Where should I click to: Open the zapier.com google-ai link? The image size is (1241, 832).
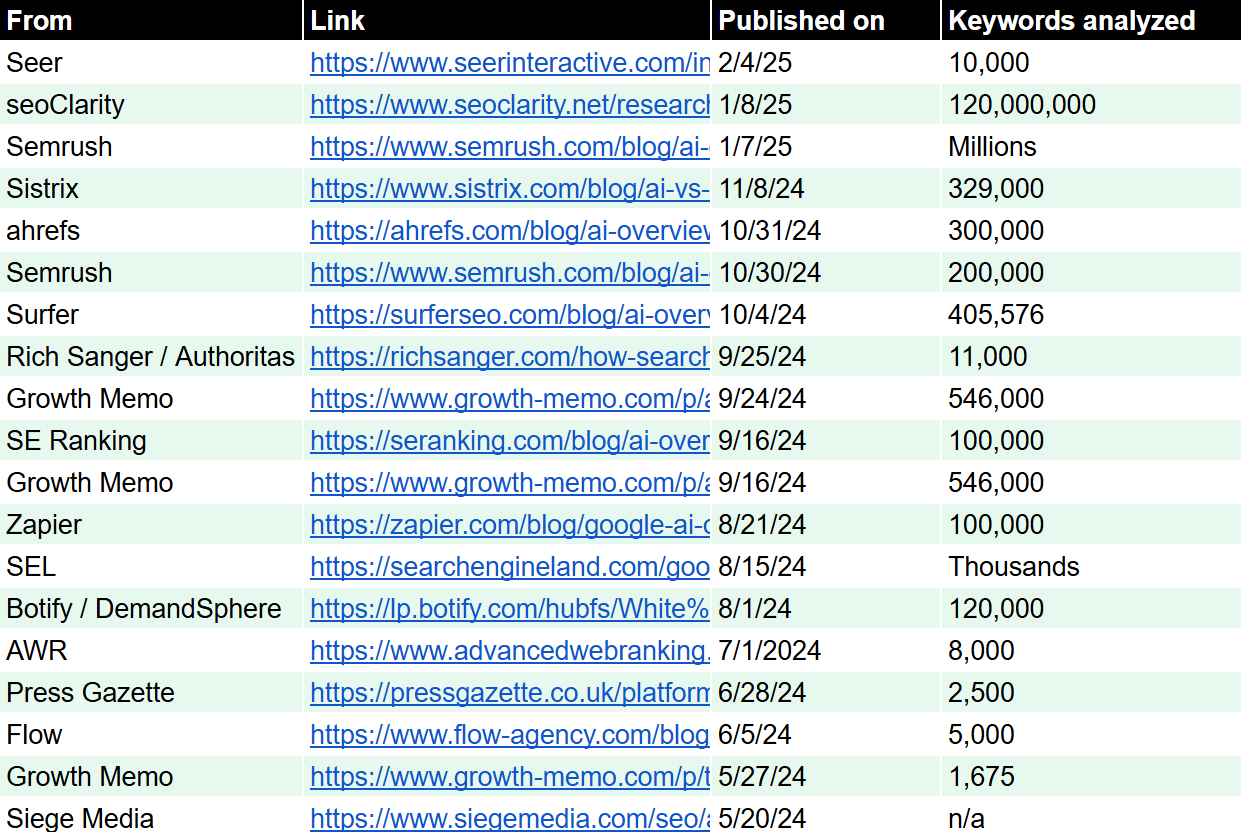pyautogui.click(x=510, y=525)
